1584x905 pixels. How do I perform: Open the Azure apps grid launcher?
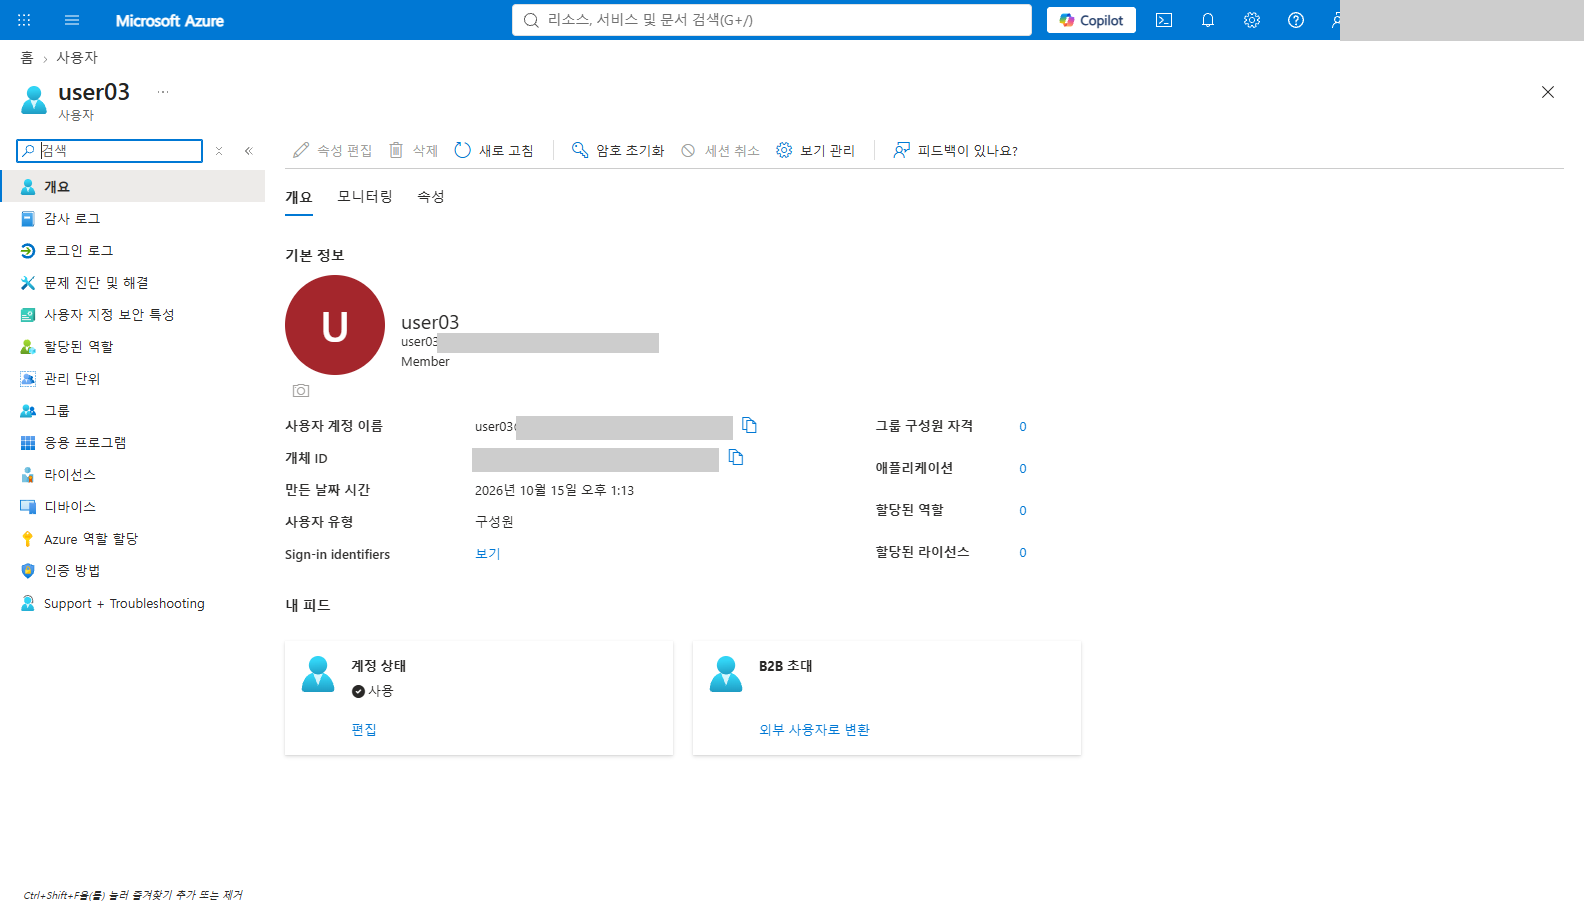point(24,20)
